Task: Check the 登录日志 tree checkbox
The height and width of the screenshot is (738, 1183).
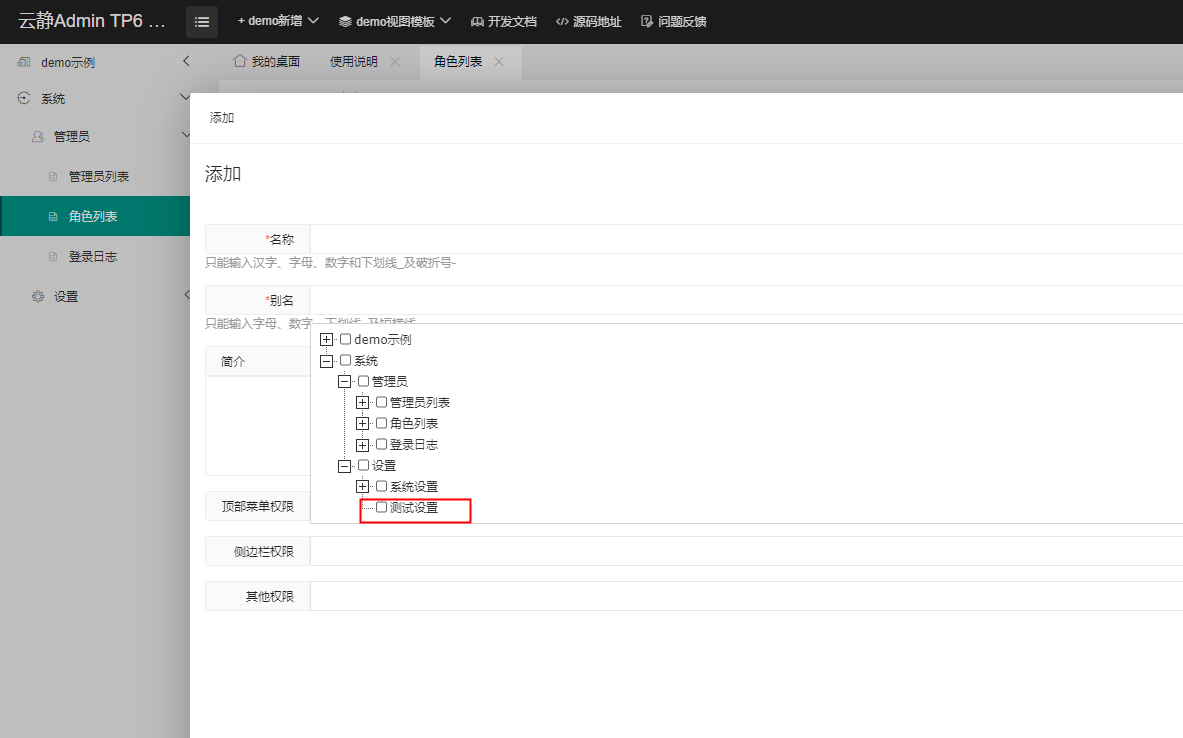Action: [382, 444]
